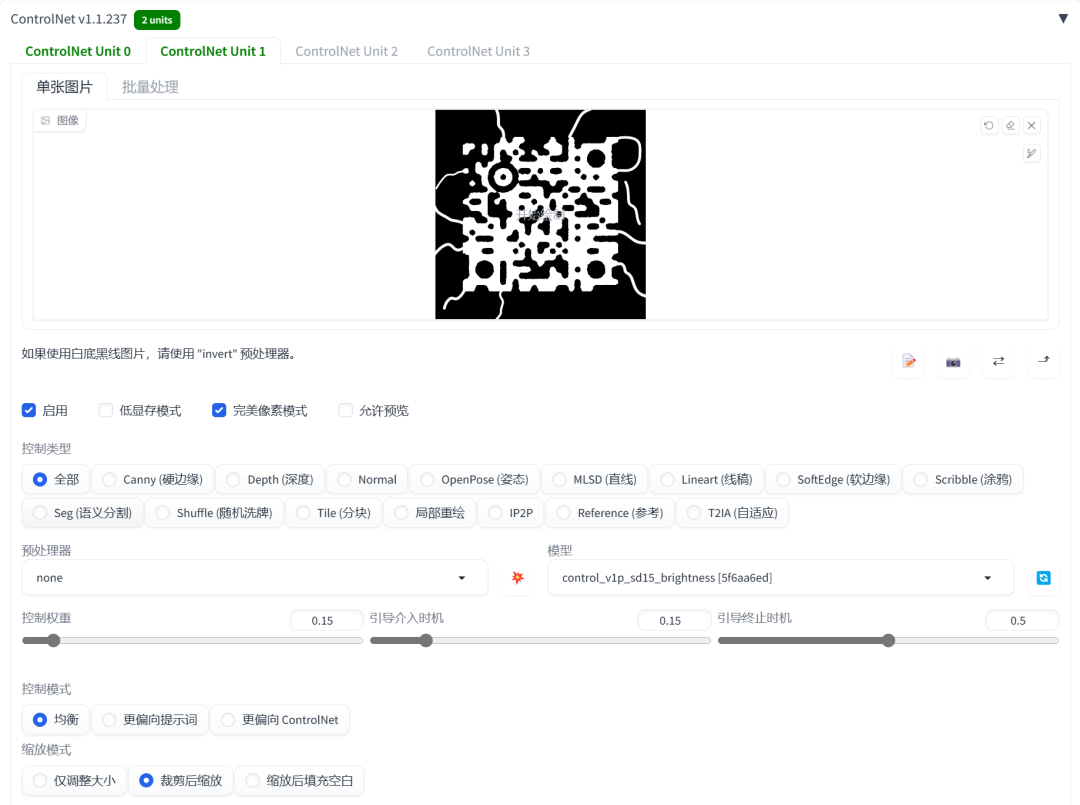
Task: Select Seg (语义分割) control type
Action: pyautogui.click(x=83, y=513)
